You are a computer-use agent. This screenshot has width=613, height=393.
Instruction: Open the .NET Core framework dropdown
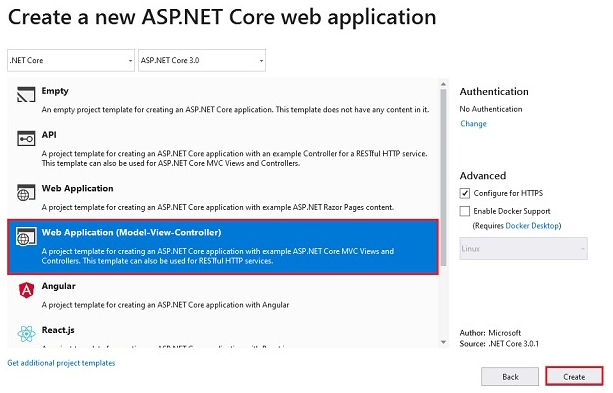[x=71, y=60]
